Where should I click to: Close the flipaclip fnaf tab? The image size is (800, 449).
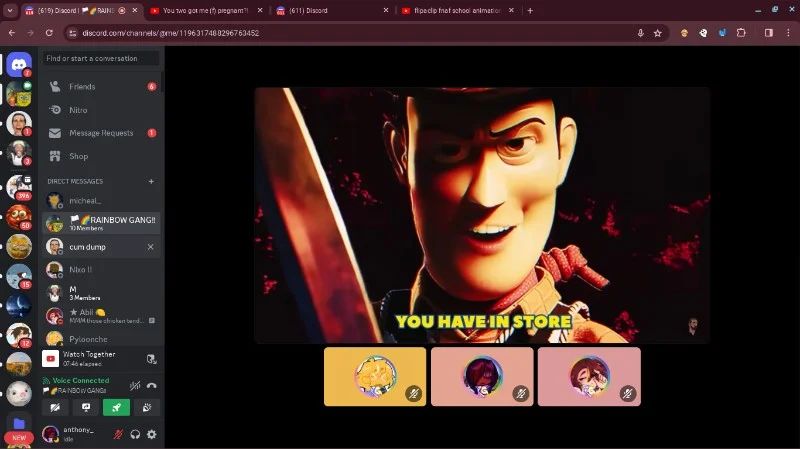511,10
